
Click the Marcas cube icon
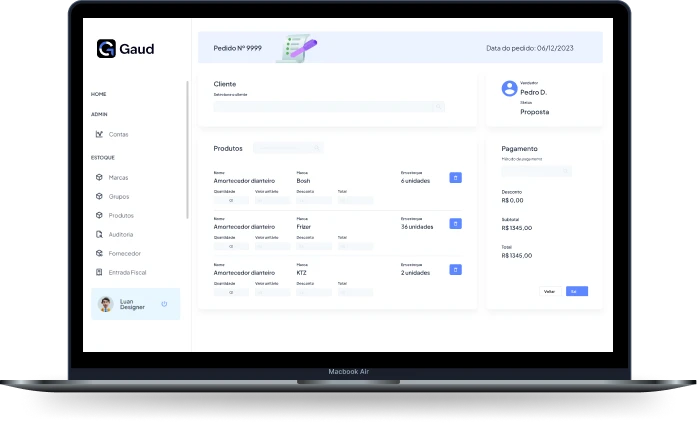99,177
